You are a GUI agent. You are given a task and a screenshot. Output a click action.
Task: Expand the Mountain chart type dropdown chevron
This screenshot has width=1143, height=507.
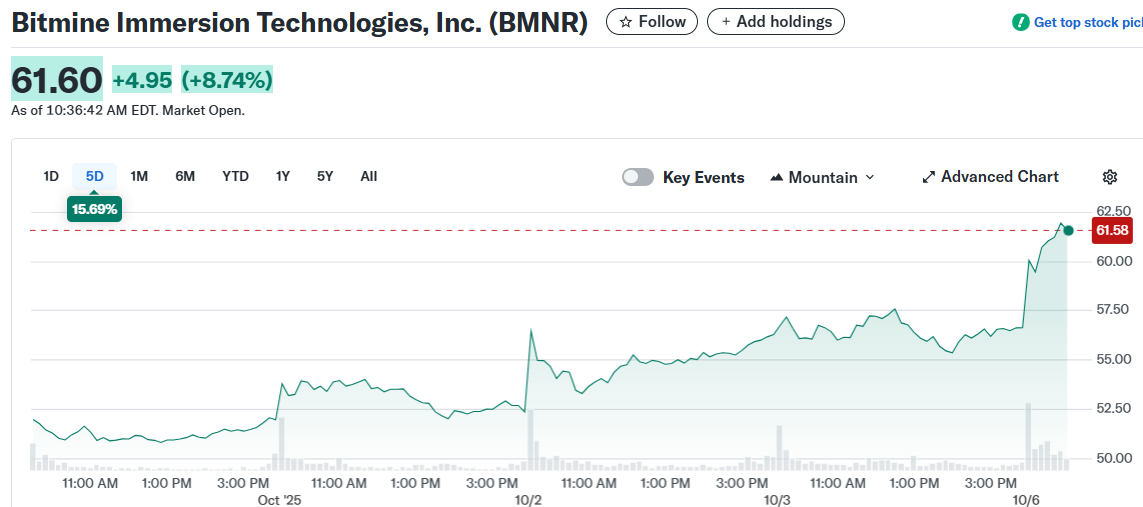869,177
